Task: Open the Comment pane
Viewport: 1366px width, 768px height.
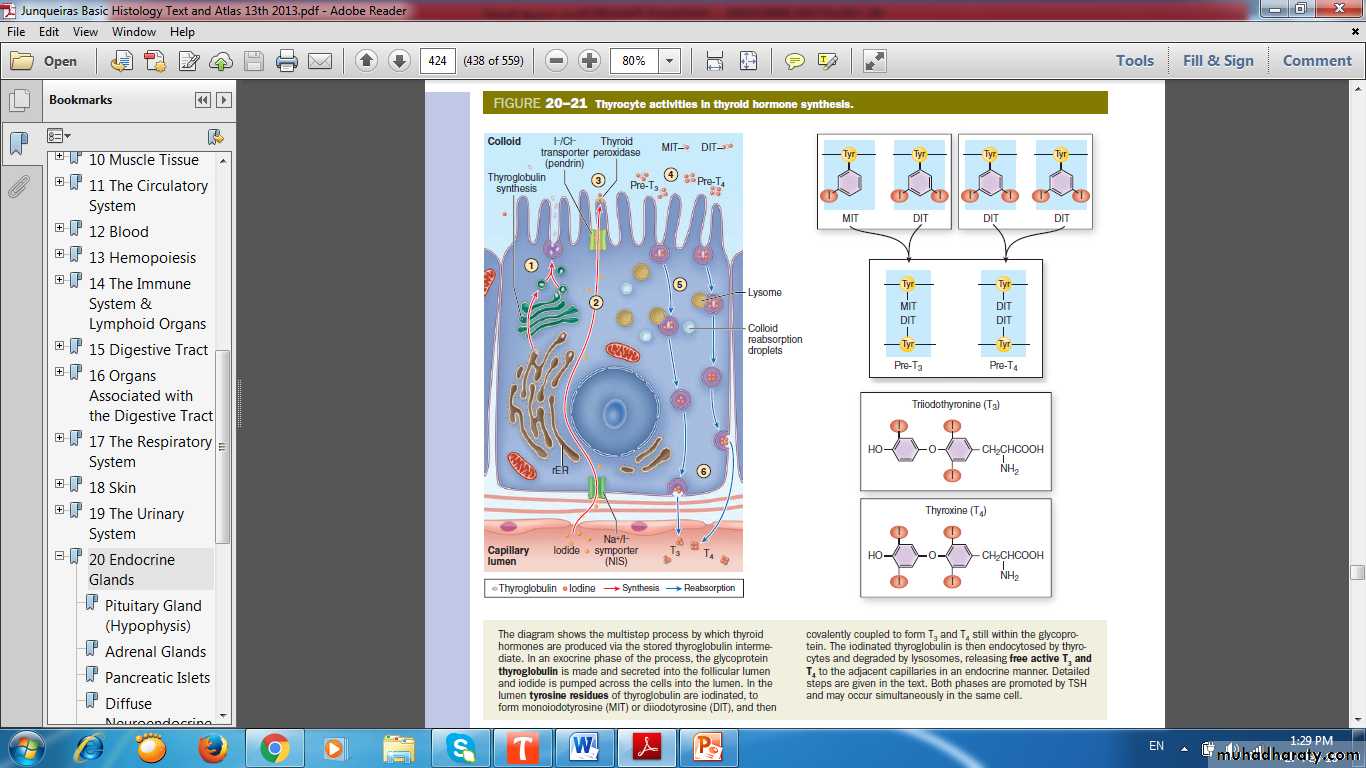Action: 1316,61
